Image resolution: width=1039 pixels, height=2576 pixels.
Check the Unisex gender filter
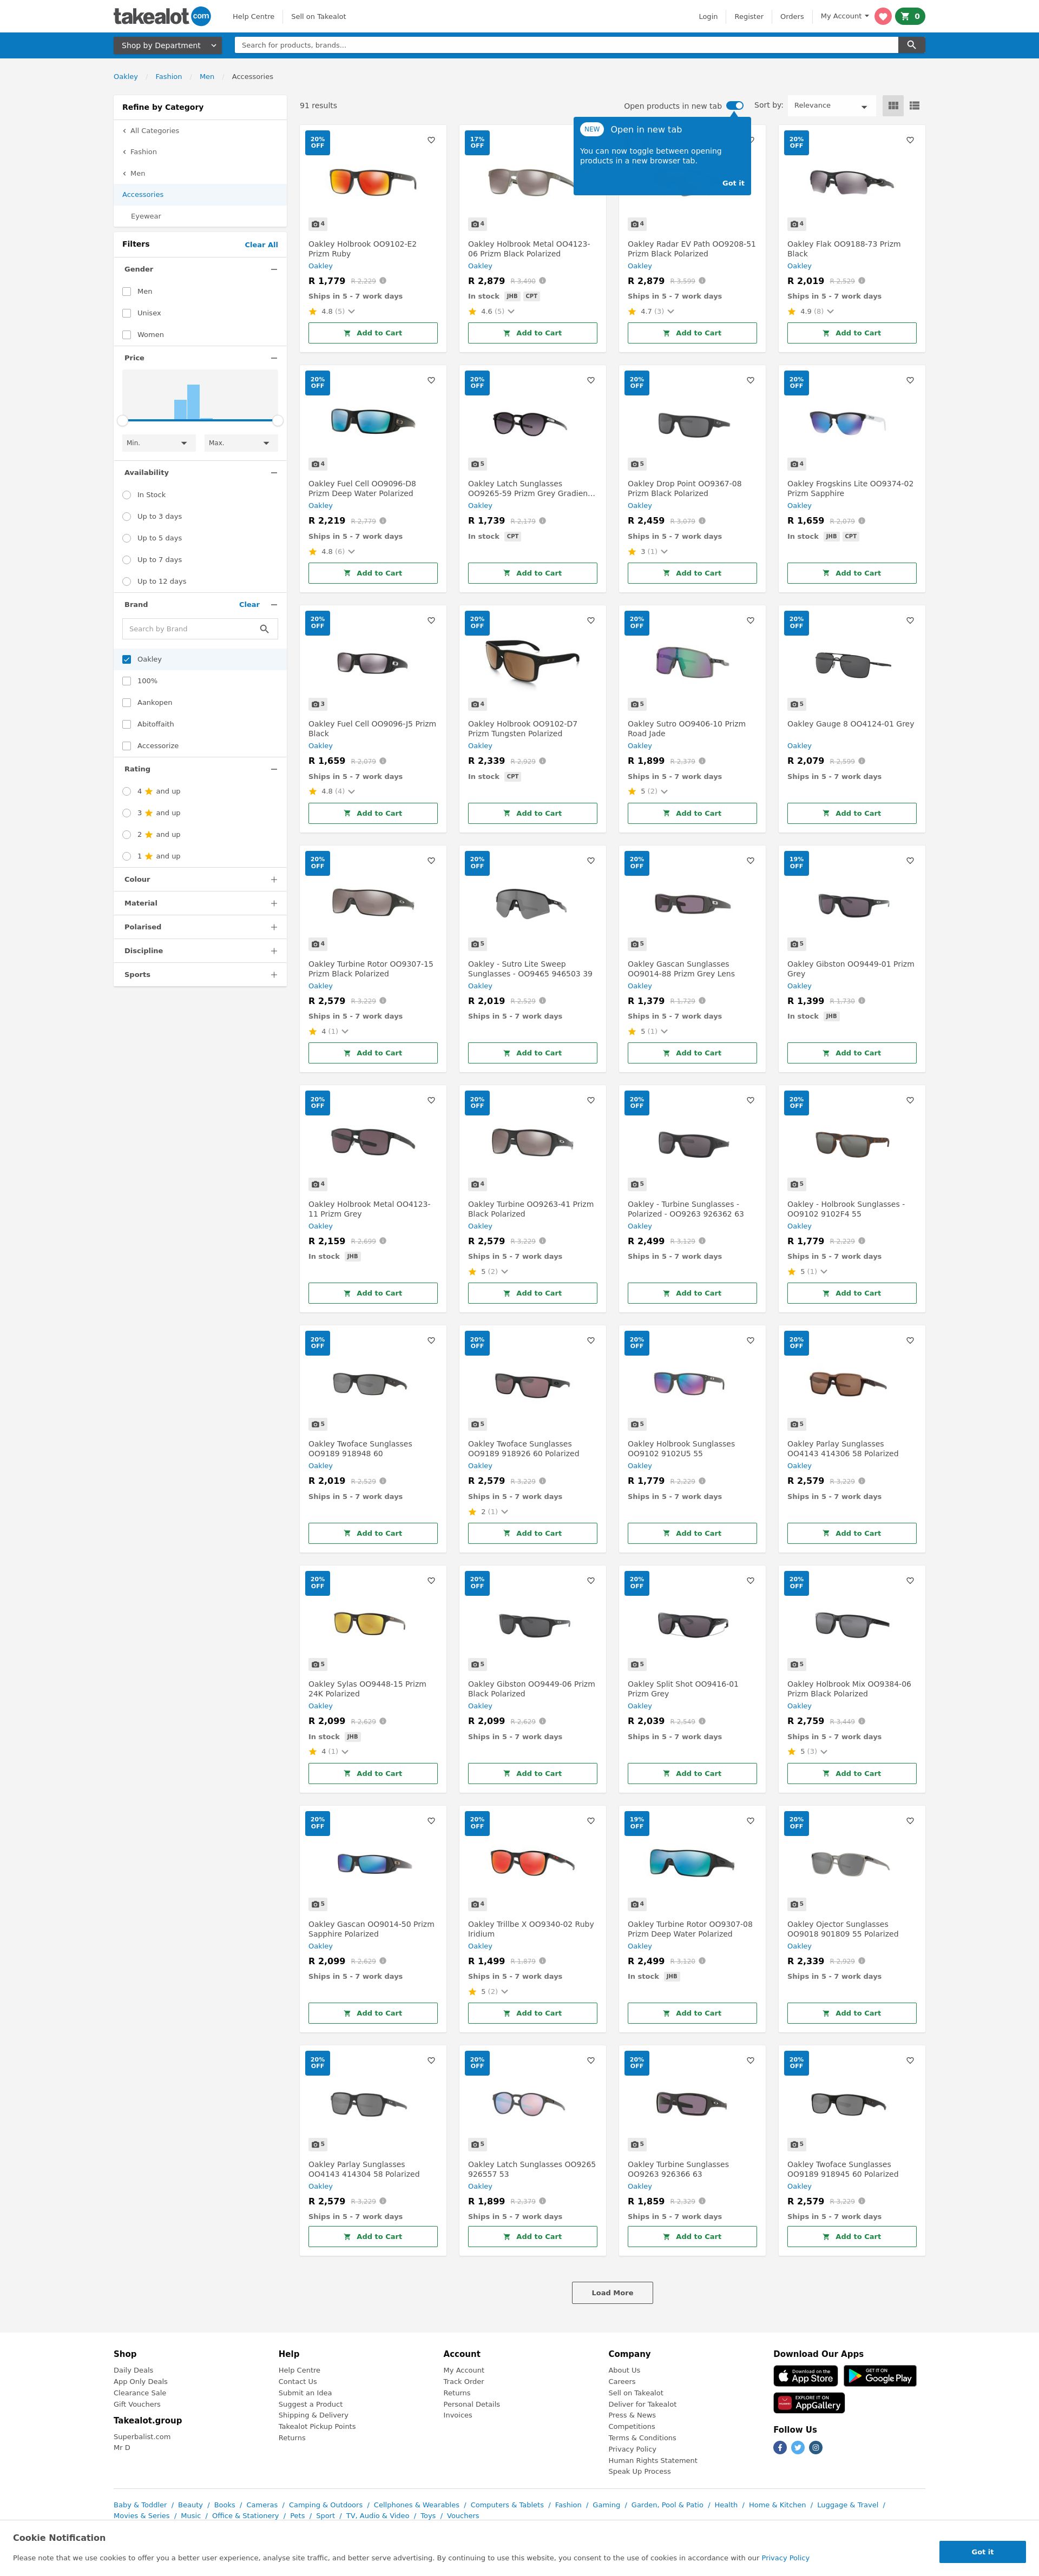(x=127, y=313)
